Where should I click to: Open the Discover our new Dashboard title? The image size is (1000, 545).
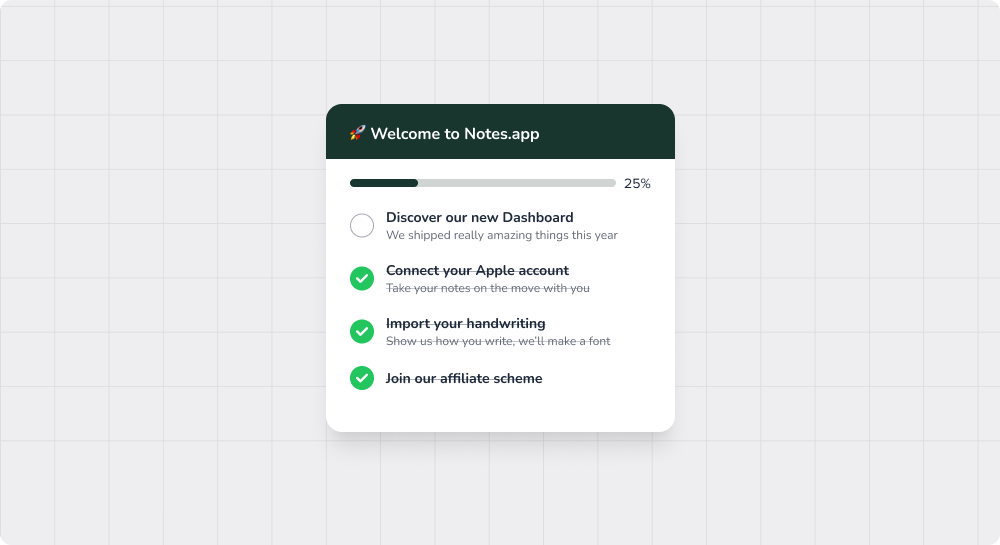coord(480,217)
